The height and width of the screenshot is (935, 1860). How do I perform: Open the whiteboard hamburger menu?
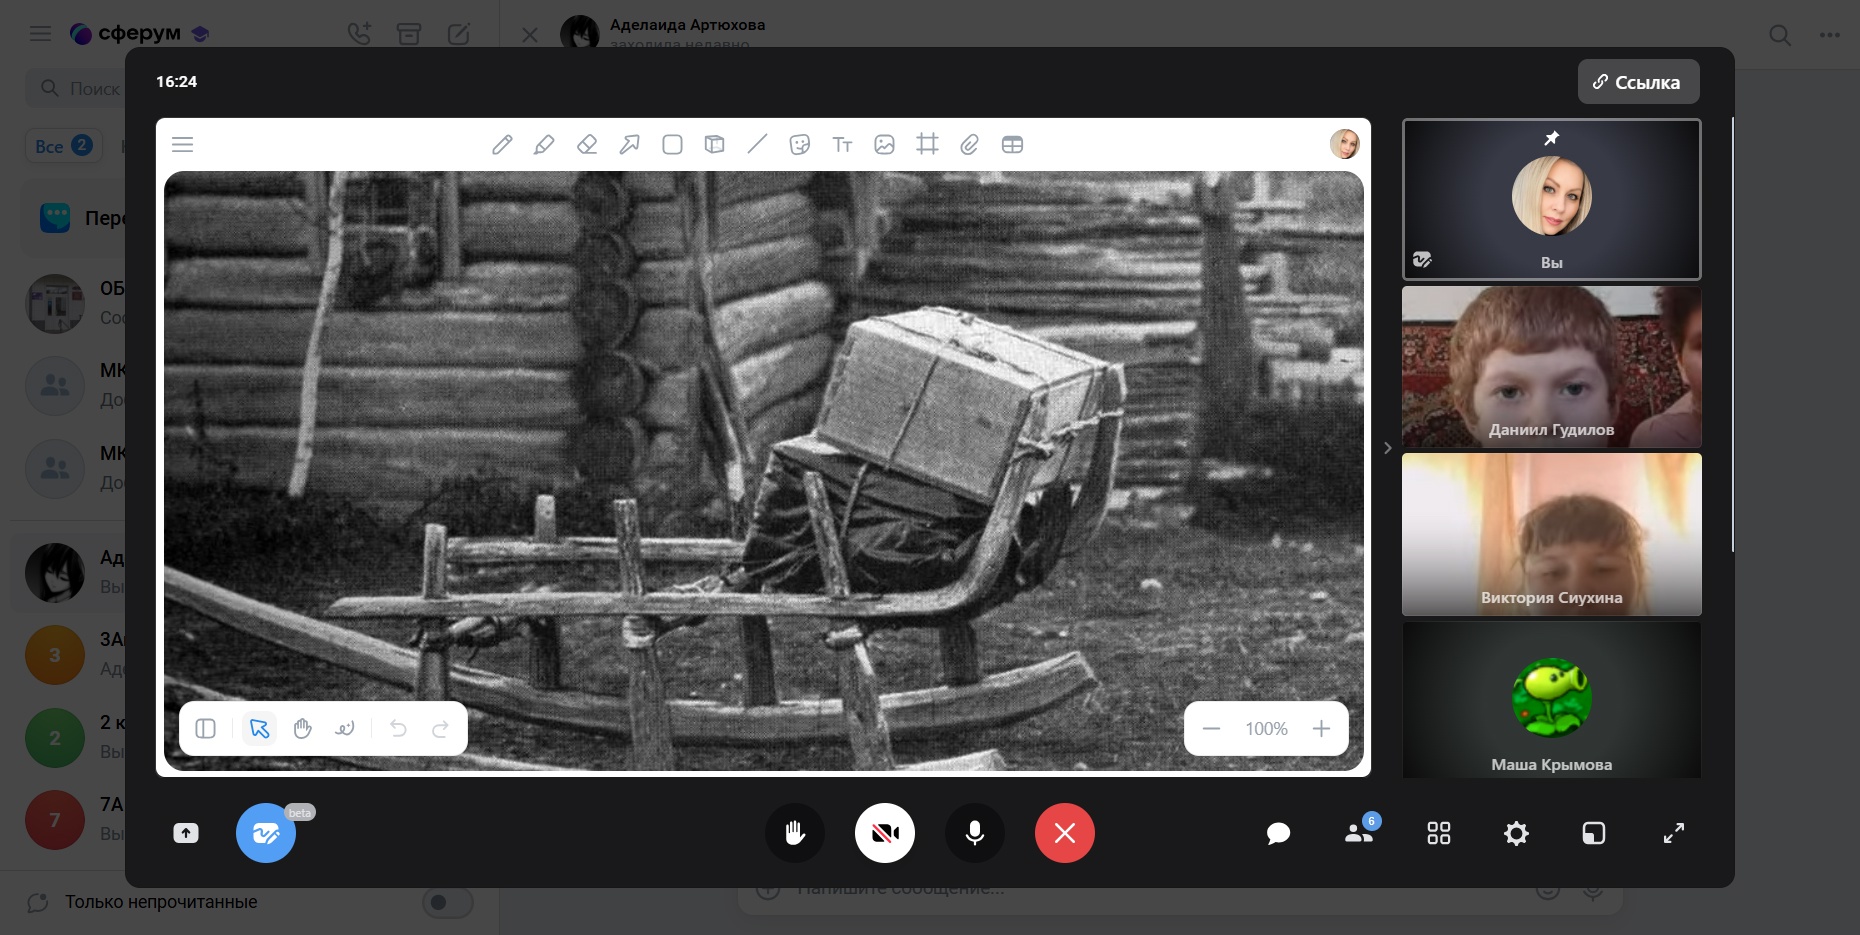[x=182, y=145]
